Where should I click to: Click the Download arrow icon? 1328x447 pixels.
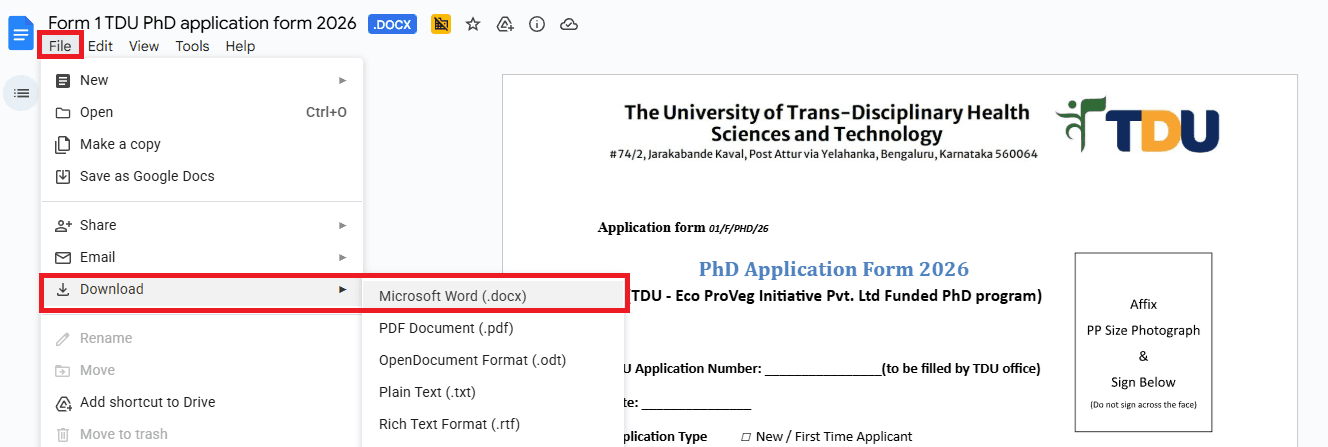[x=63, y=289]
